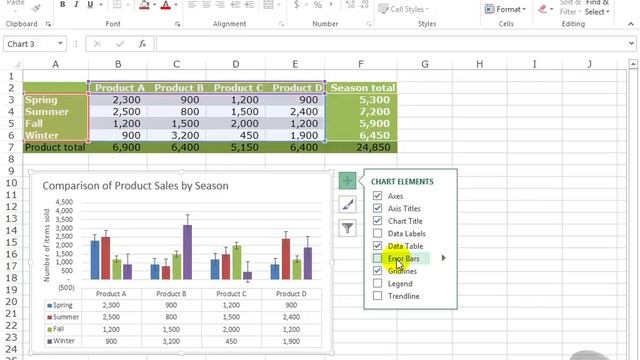Click the green Chart Elements plus button

[347, 180]
